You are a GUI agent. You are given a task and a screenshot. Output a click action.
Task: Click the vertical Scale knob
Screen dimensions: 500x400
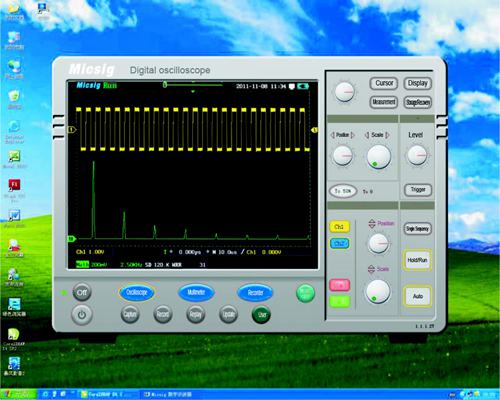(378, 291)
